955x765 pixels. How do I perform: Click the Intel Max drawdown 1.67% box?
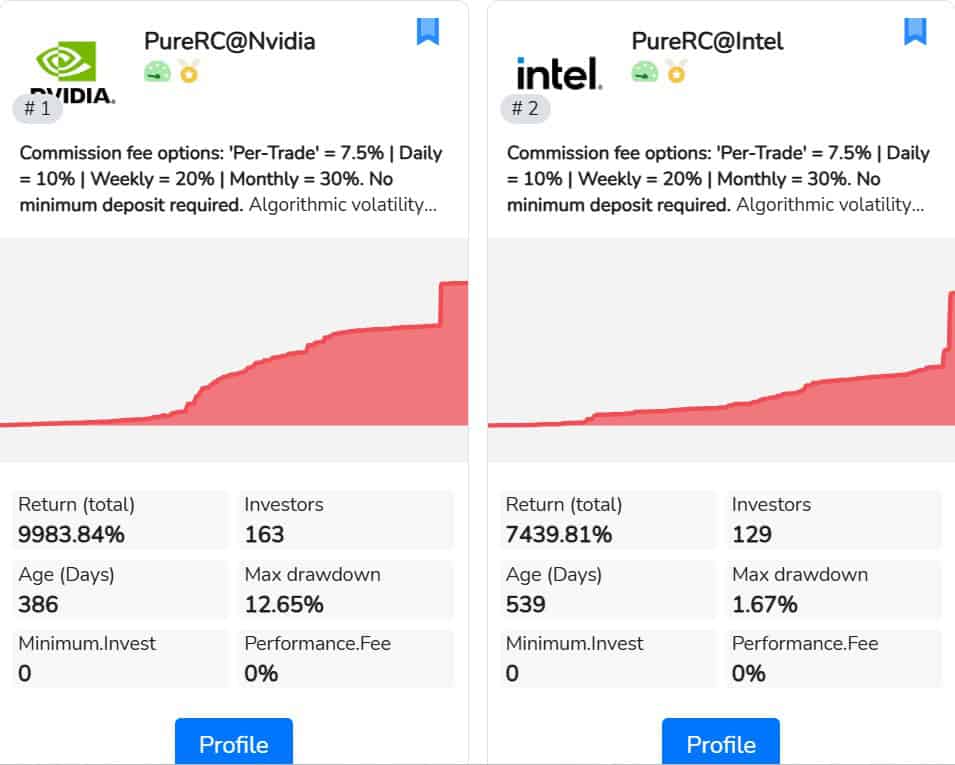834,590
